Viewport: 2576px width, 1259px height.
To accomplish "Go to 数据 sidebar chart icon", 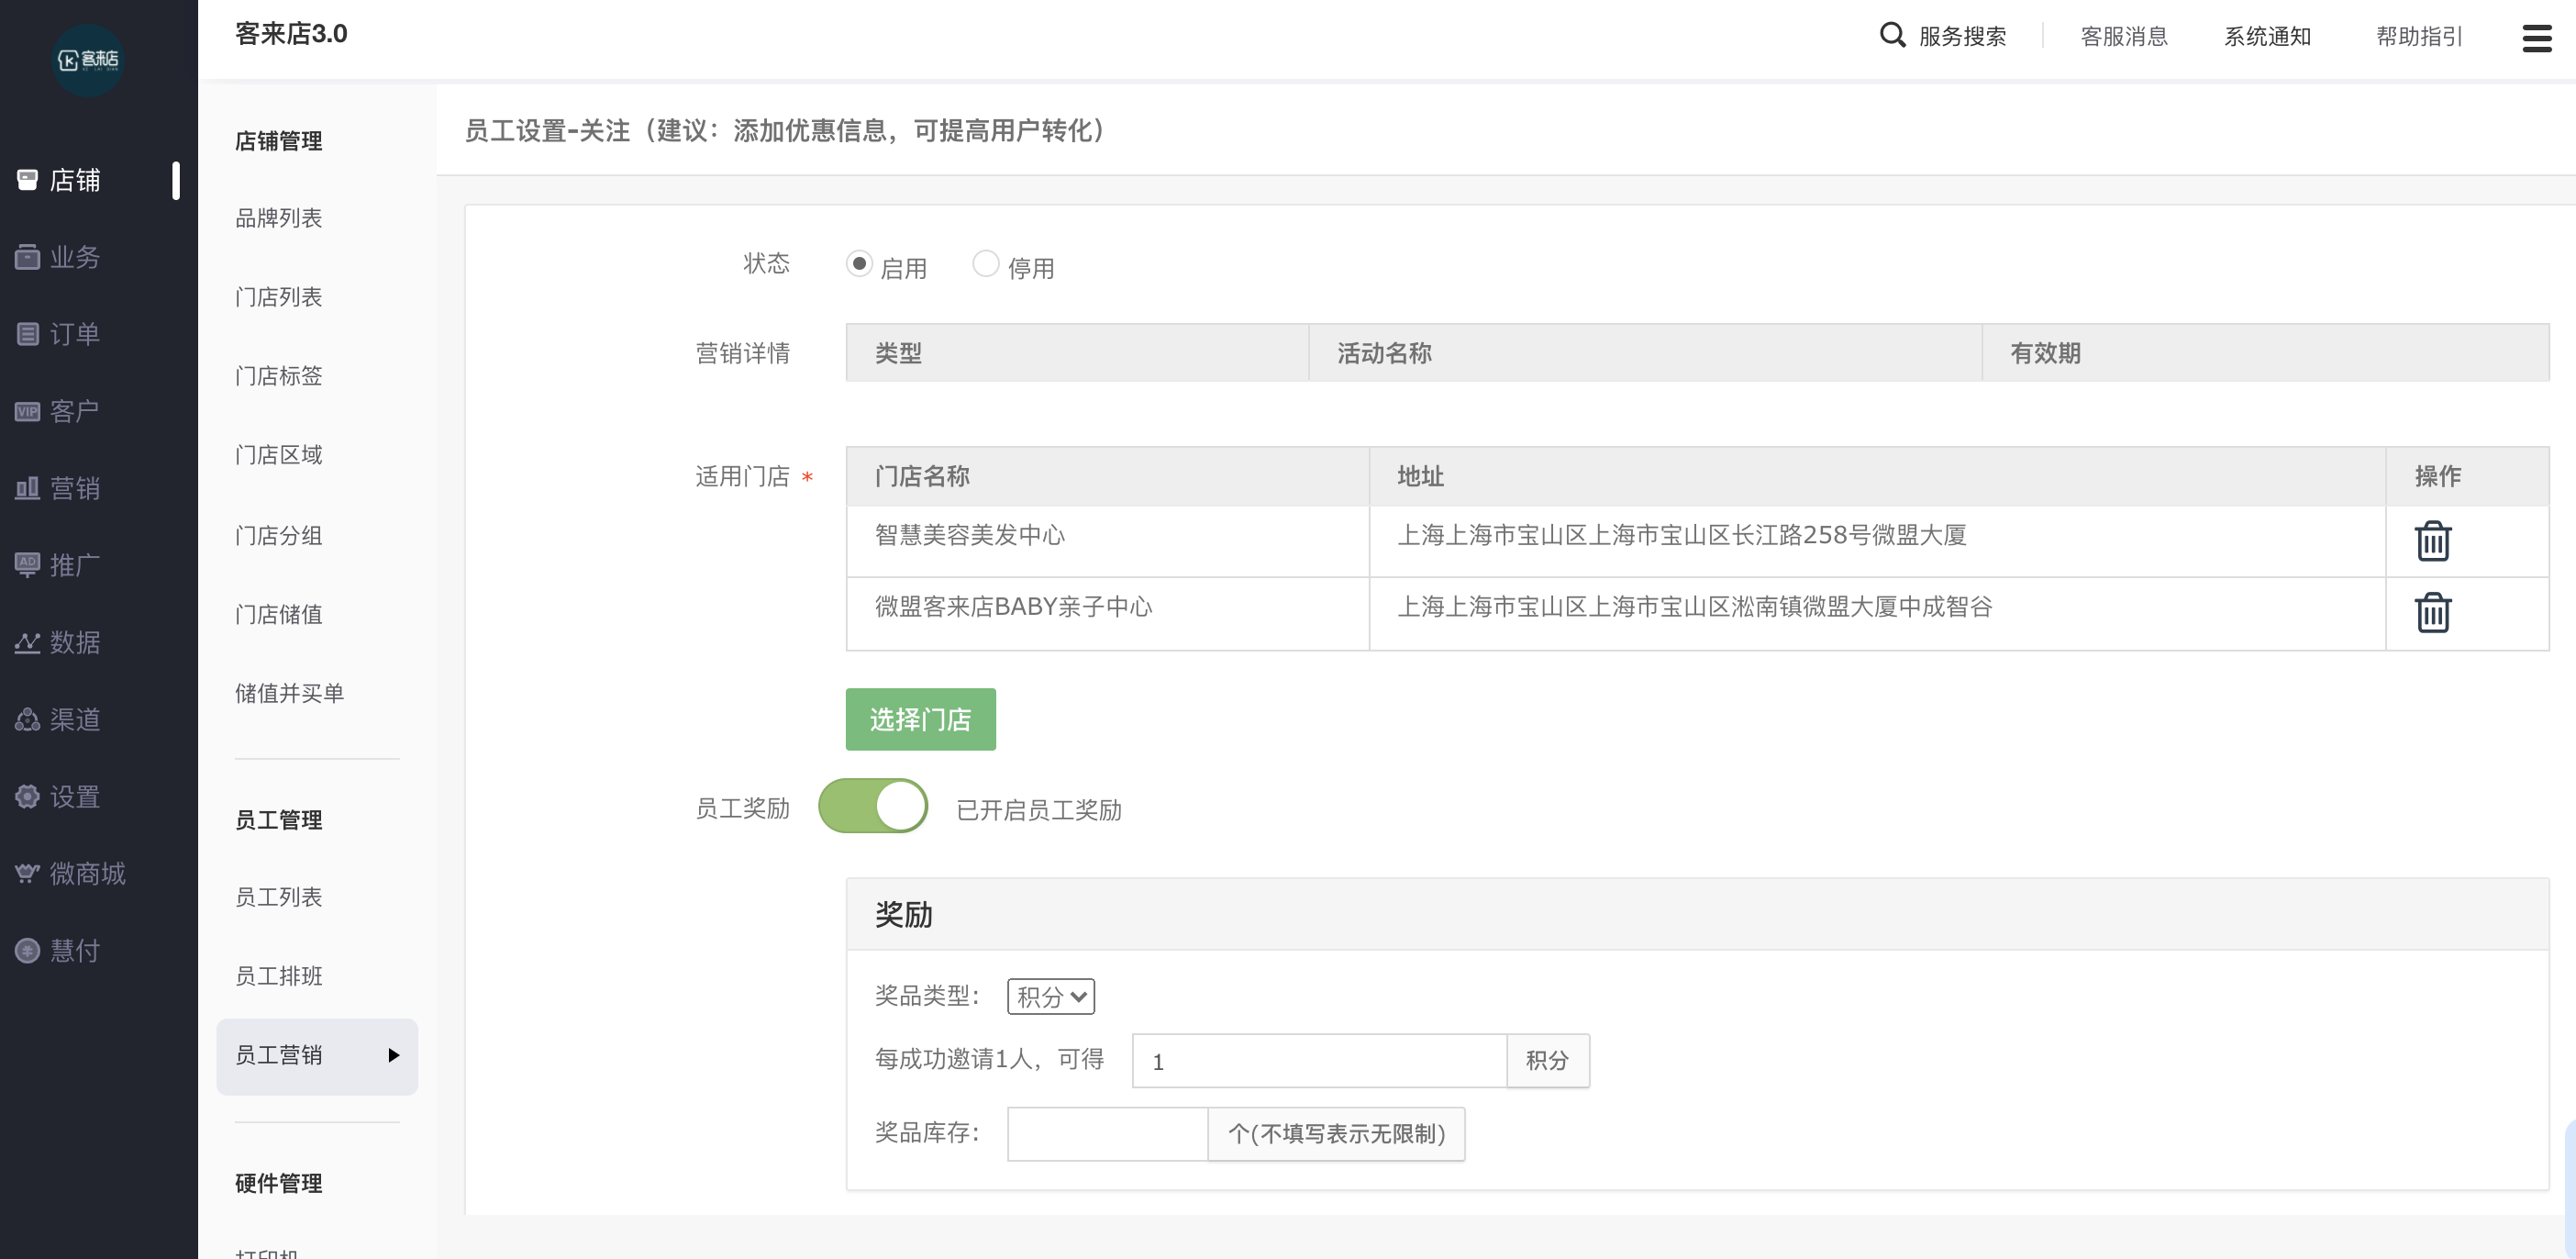I will 27,642.
